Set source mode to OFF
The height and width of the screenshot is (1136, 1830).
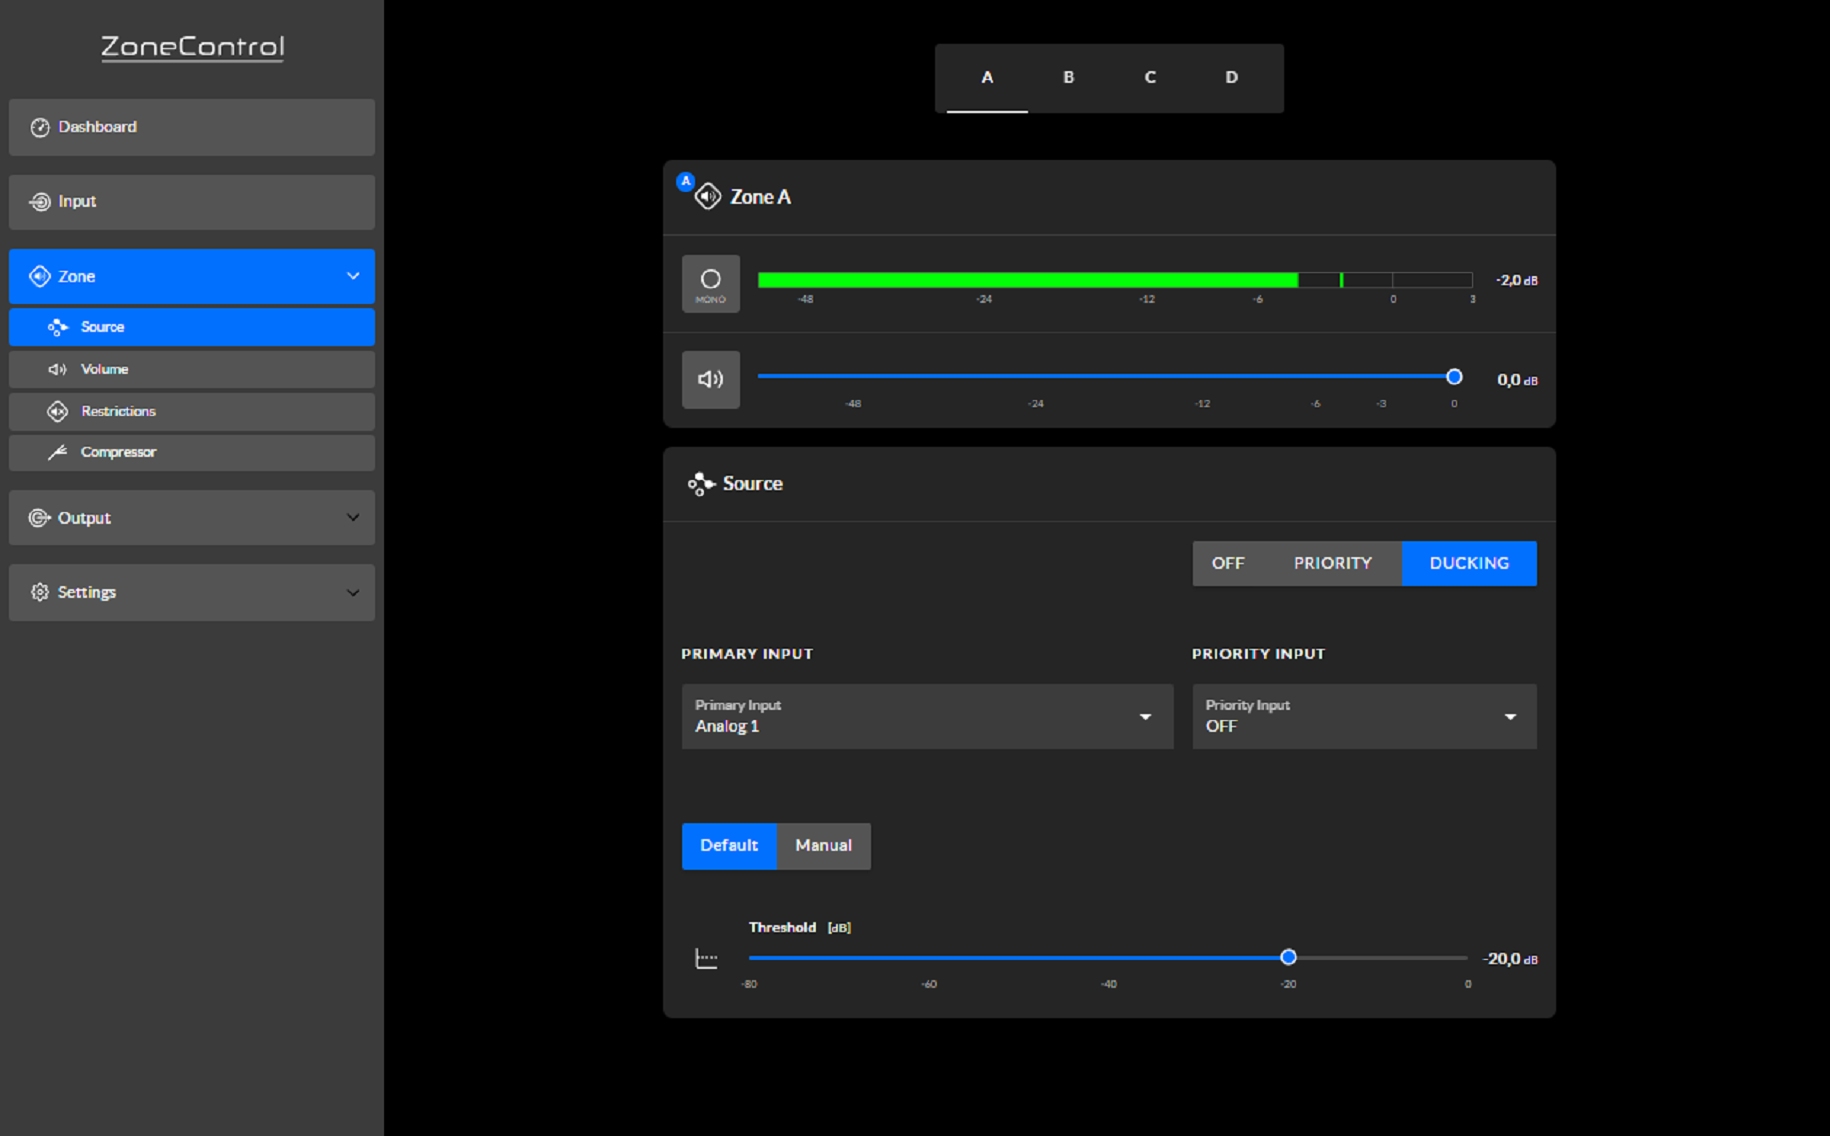[x=1227, y=563]
